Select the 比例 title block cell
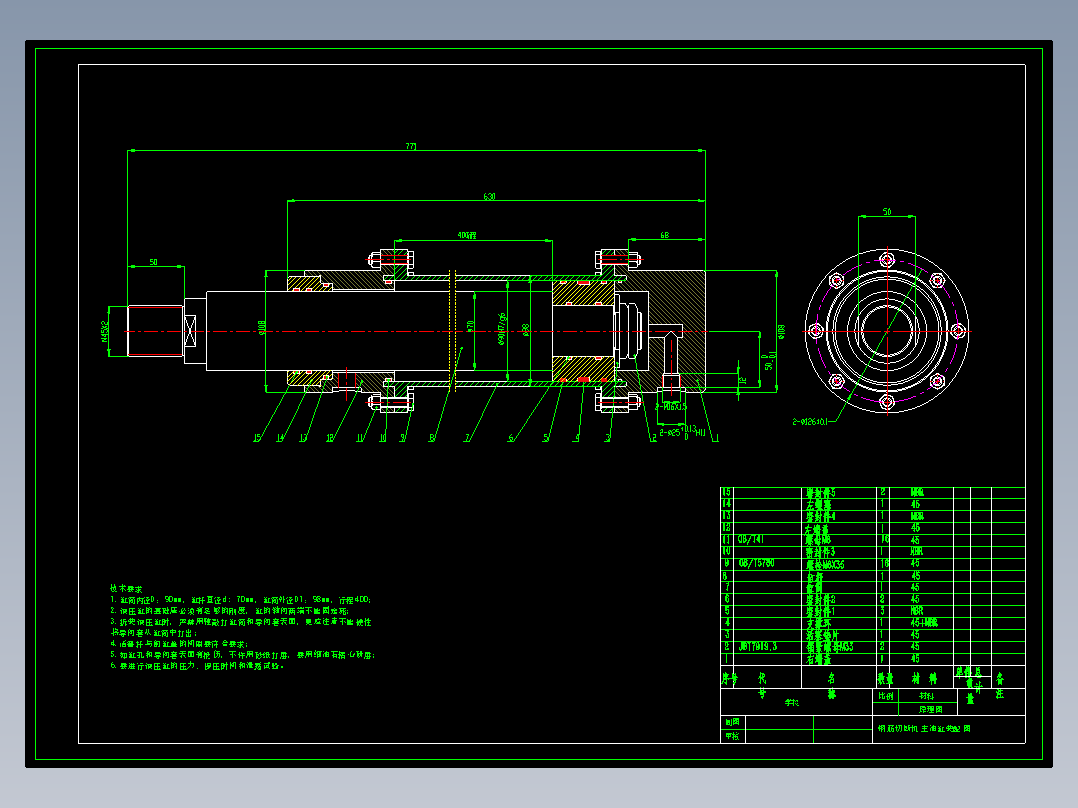Viewport: 1078px width, 808px height. [886, 696]
